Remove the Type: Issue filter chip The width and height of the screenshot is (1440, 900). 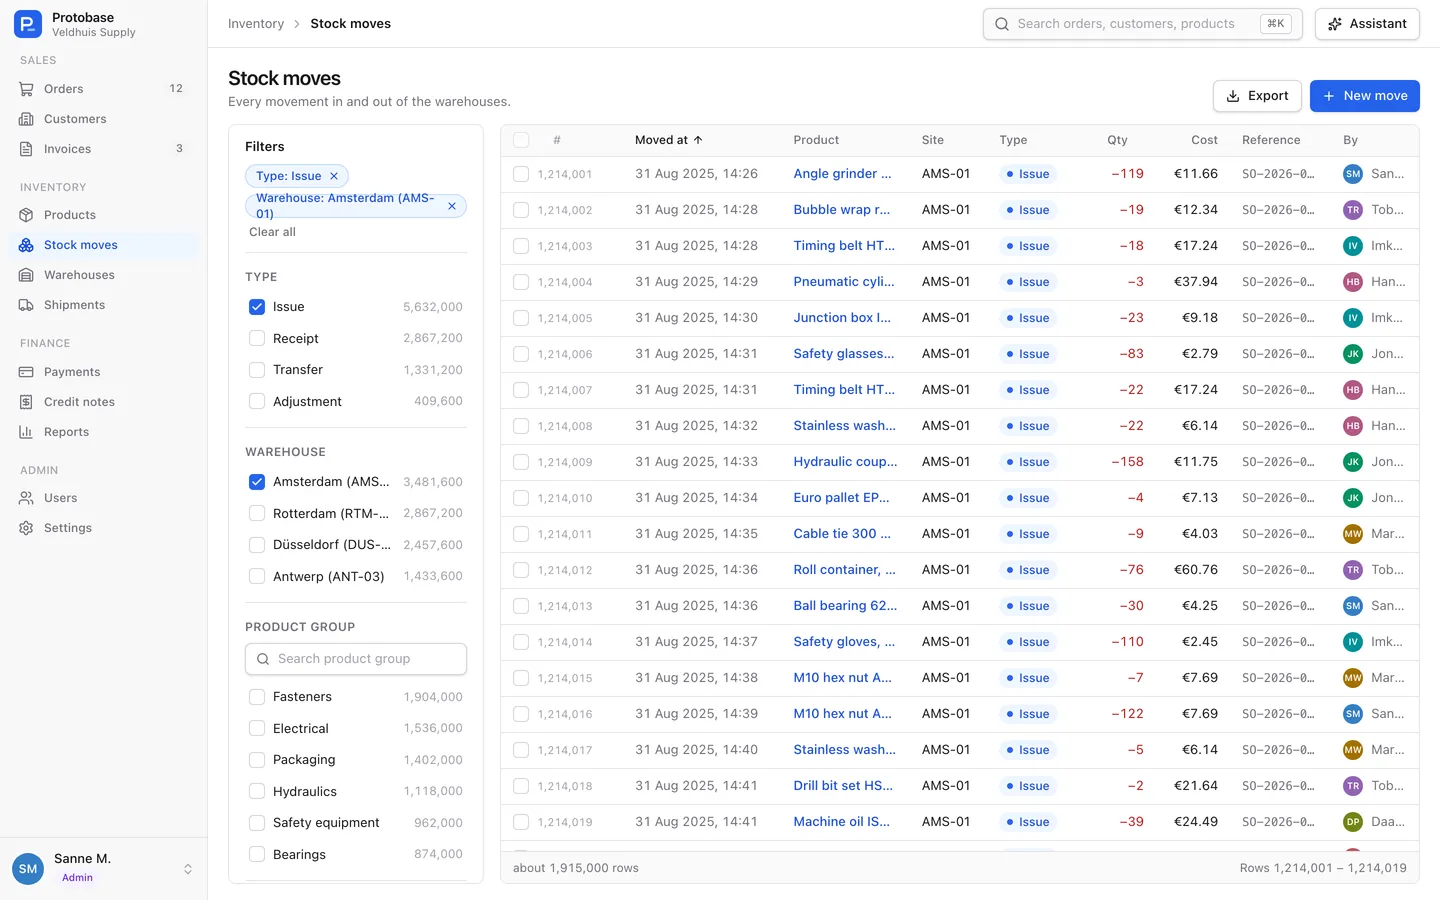(x=334, y=176)
